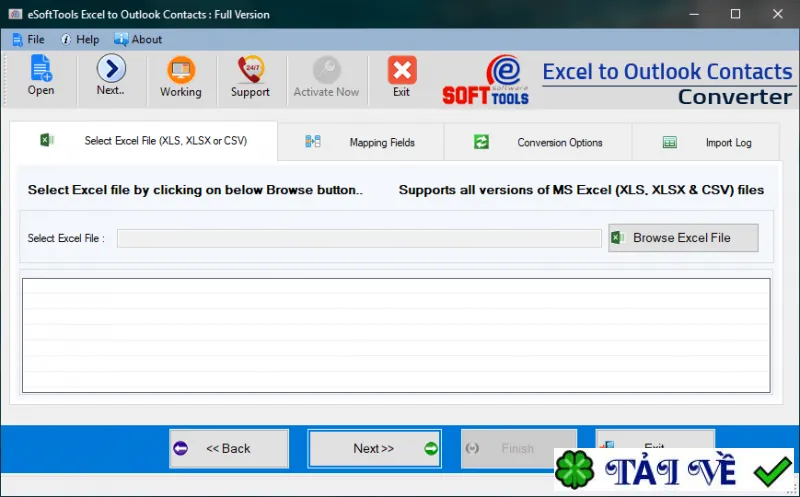Click the Excel icon on first tab
Viewport: 800px width, 497px height.
pos(47,140)
